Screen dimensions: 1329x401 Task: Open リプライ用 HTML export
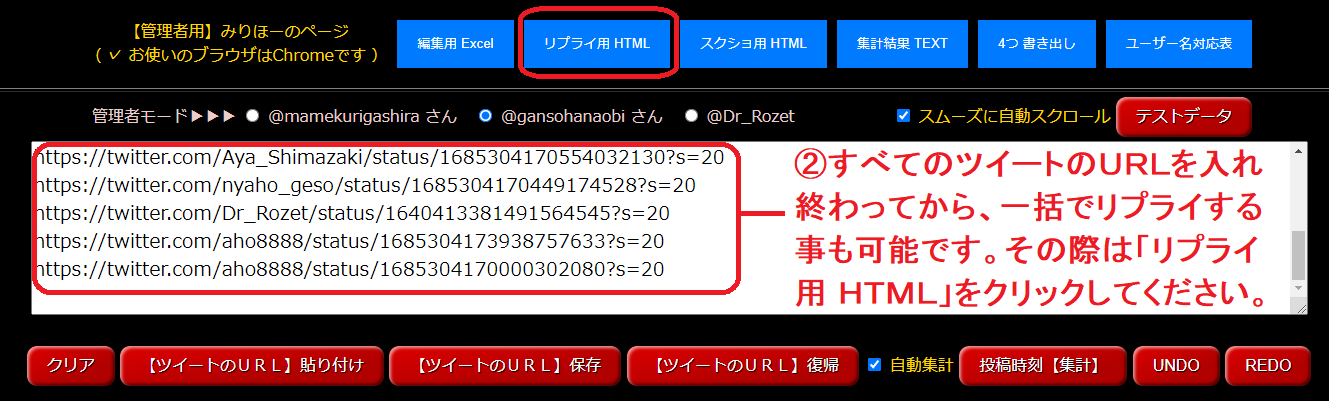pyautogui.click(x=597, y=44)
